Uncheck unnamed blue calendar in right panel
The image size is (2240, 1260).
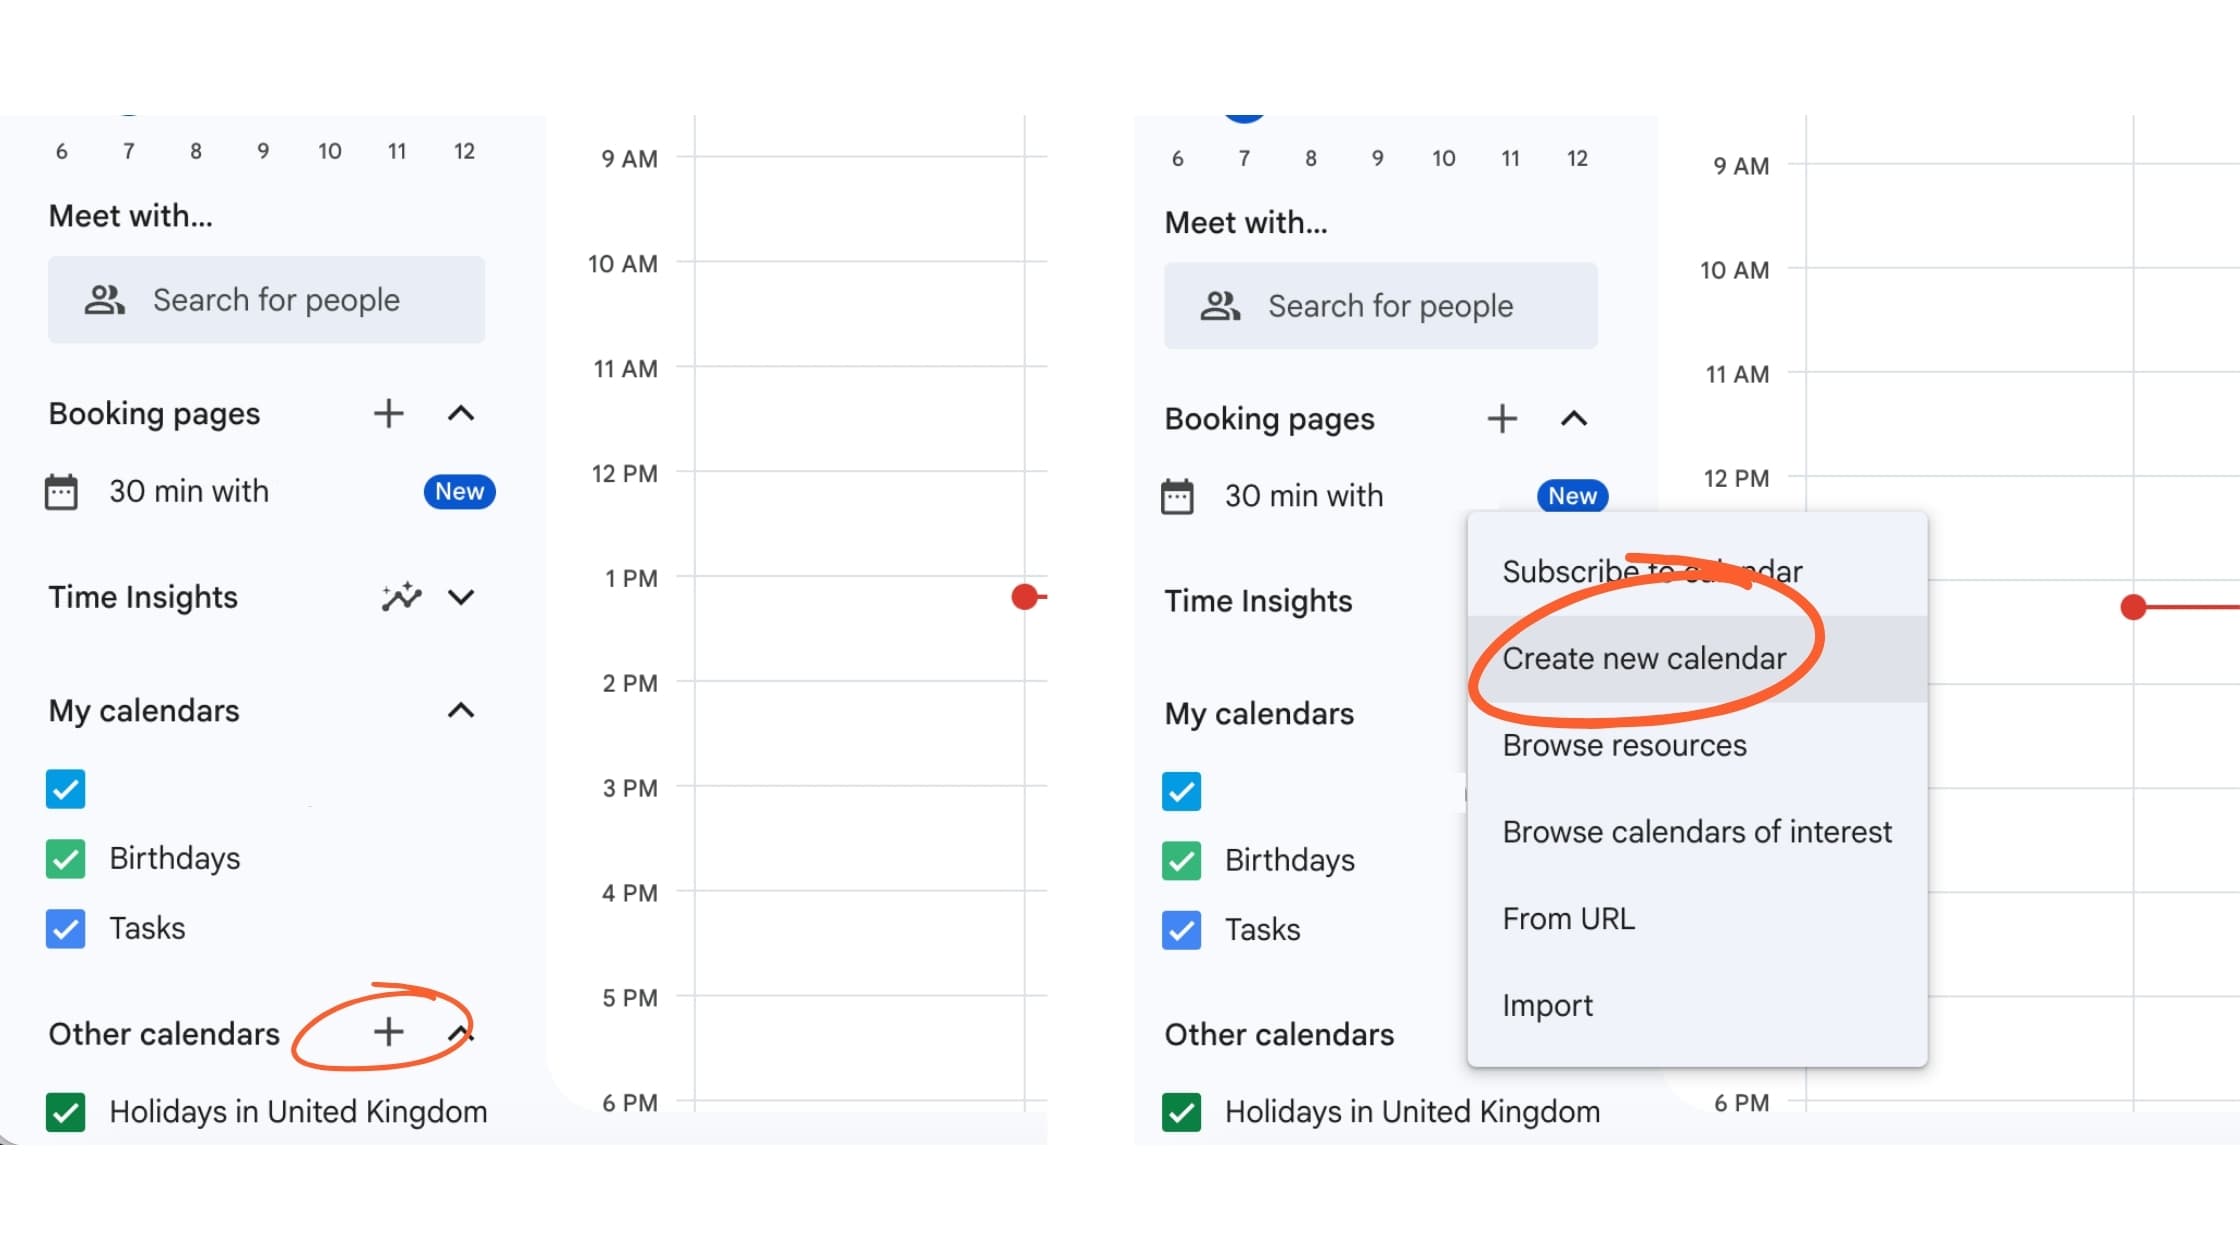(1181, 791)
